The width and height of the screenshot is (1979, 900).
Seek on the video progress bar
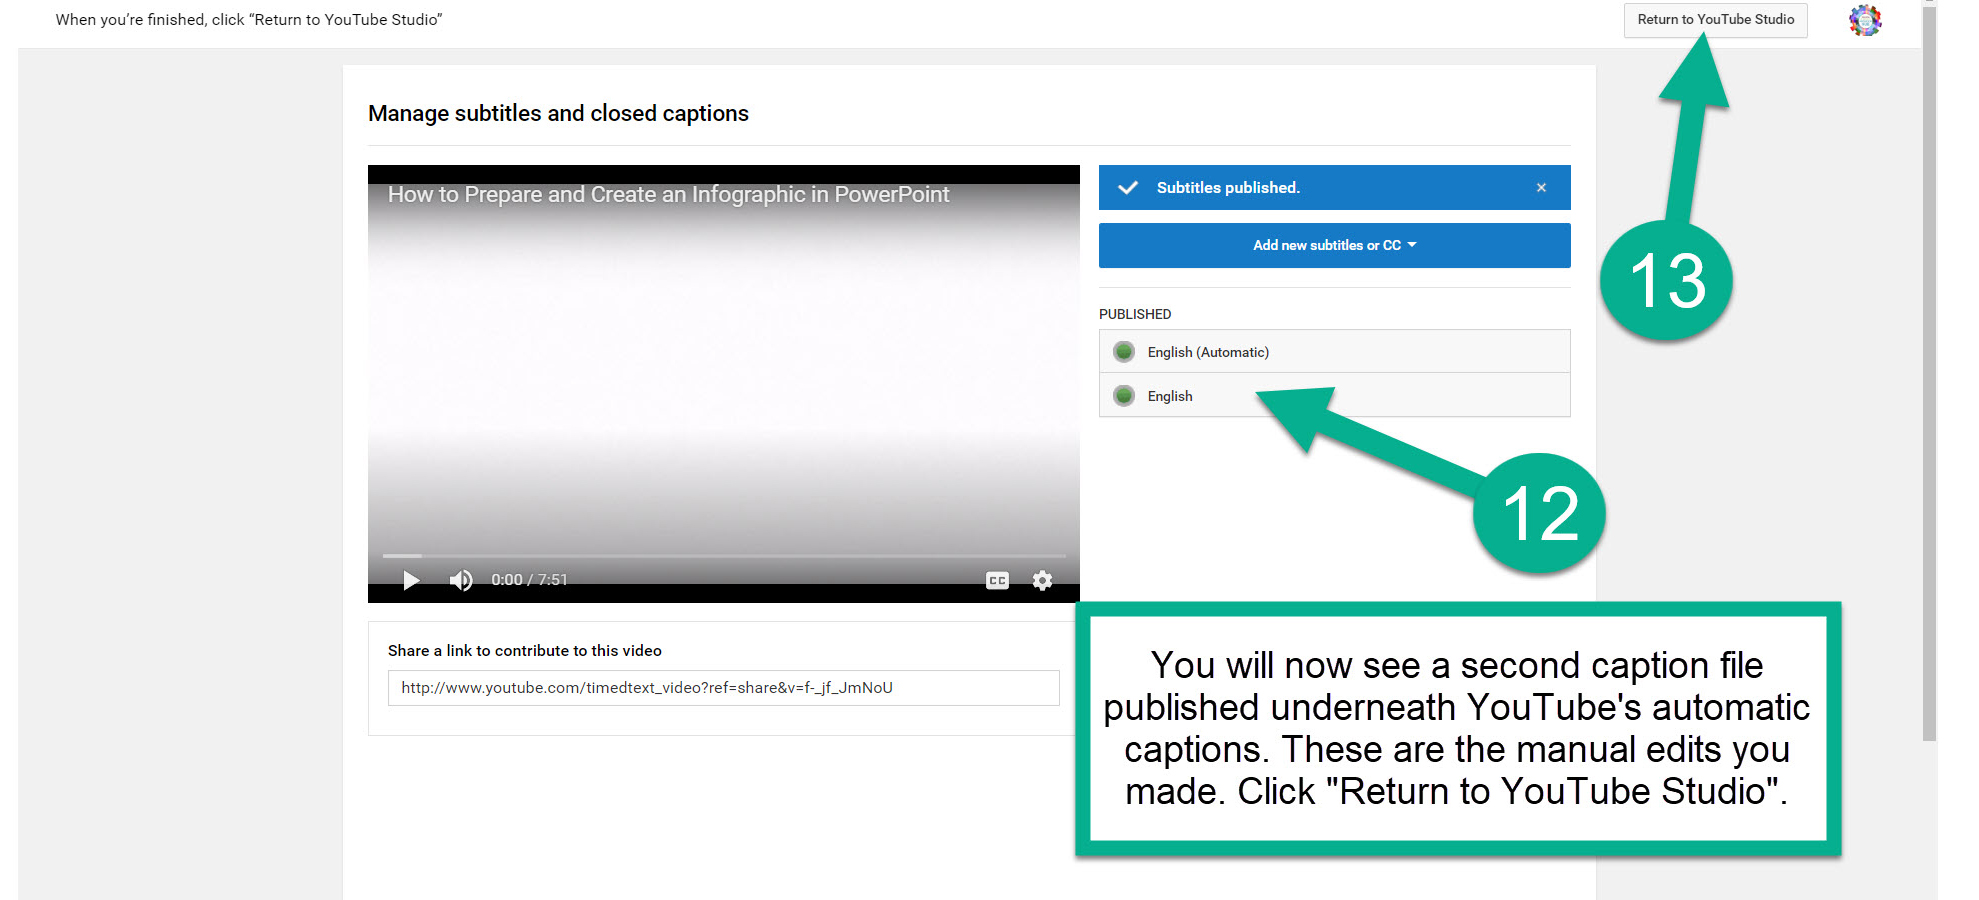[x=724, y=555]
